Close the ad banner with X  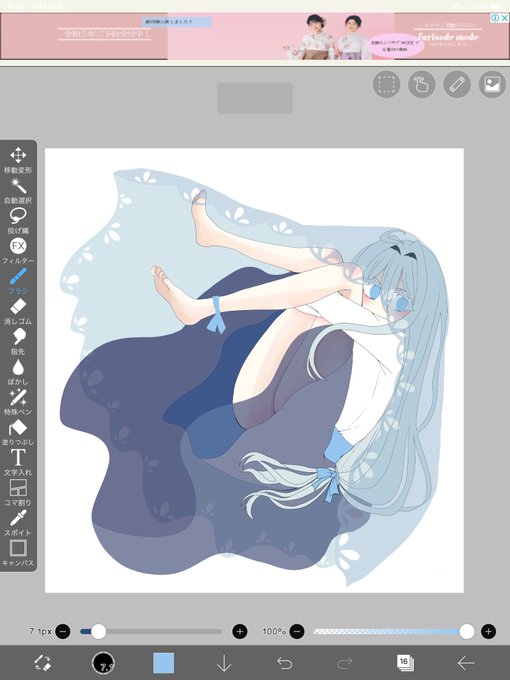pyautogui.click(x=505, y=18)
